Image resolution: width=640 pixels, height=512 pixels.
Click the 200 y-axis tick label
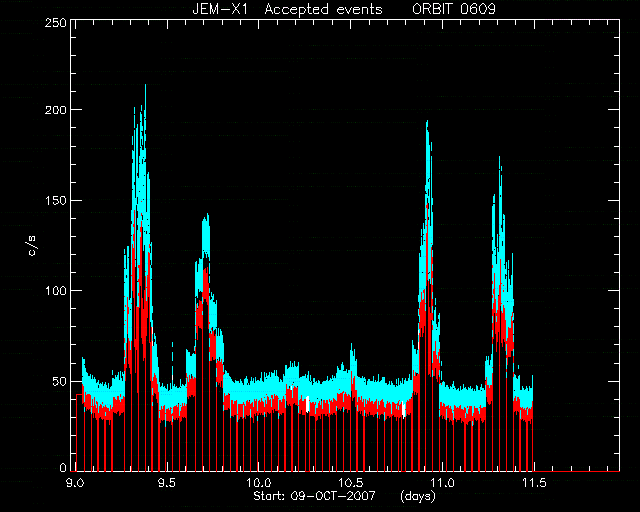pos(56,110)
